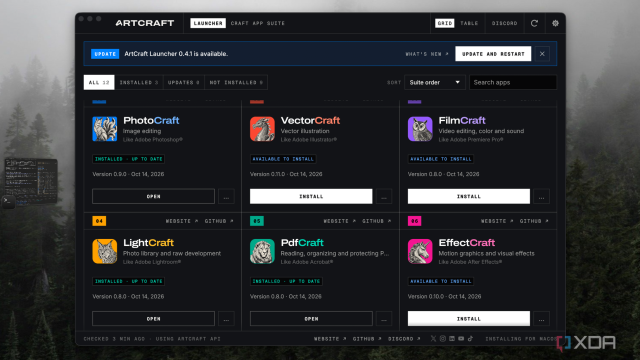Image resolution: width=640 pixels, height=360 pixels.
Task: Filter by All 12 apps
Action: (99, 82)
